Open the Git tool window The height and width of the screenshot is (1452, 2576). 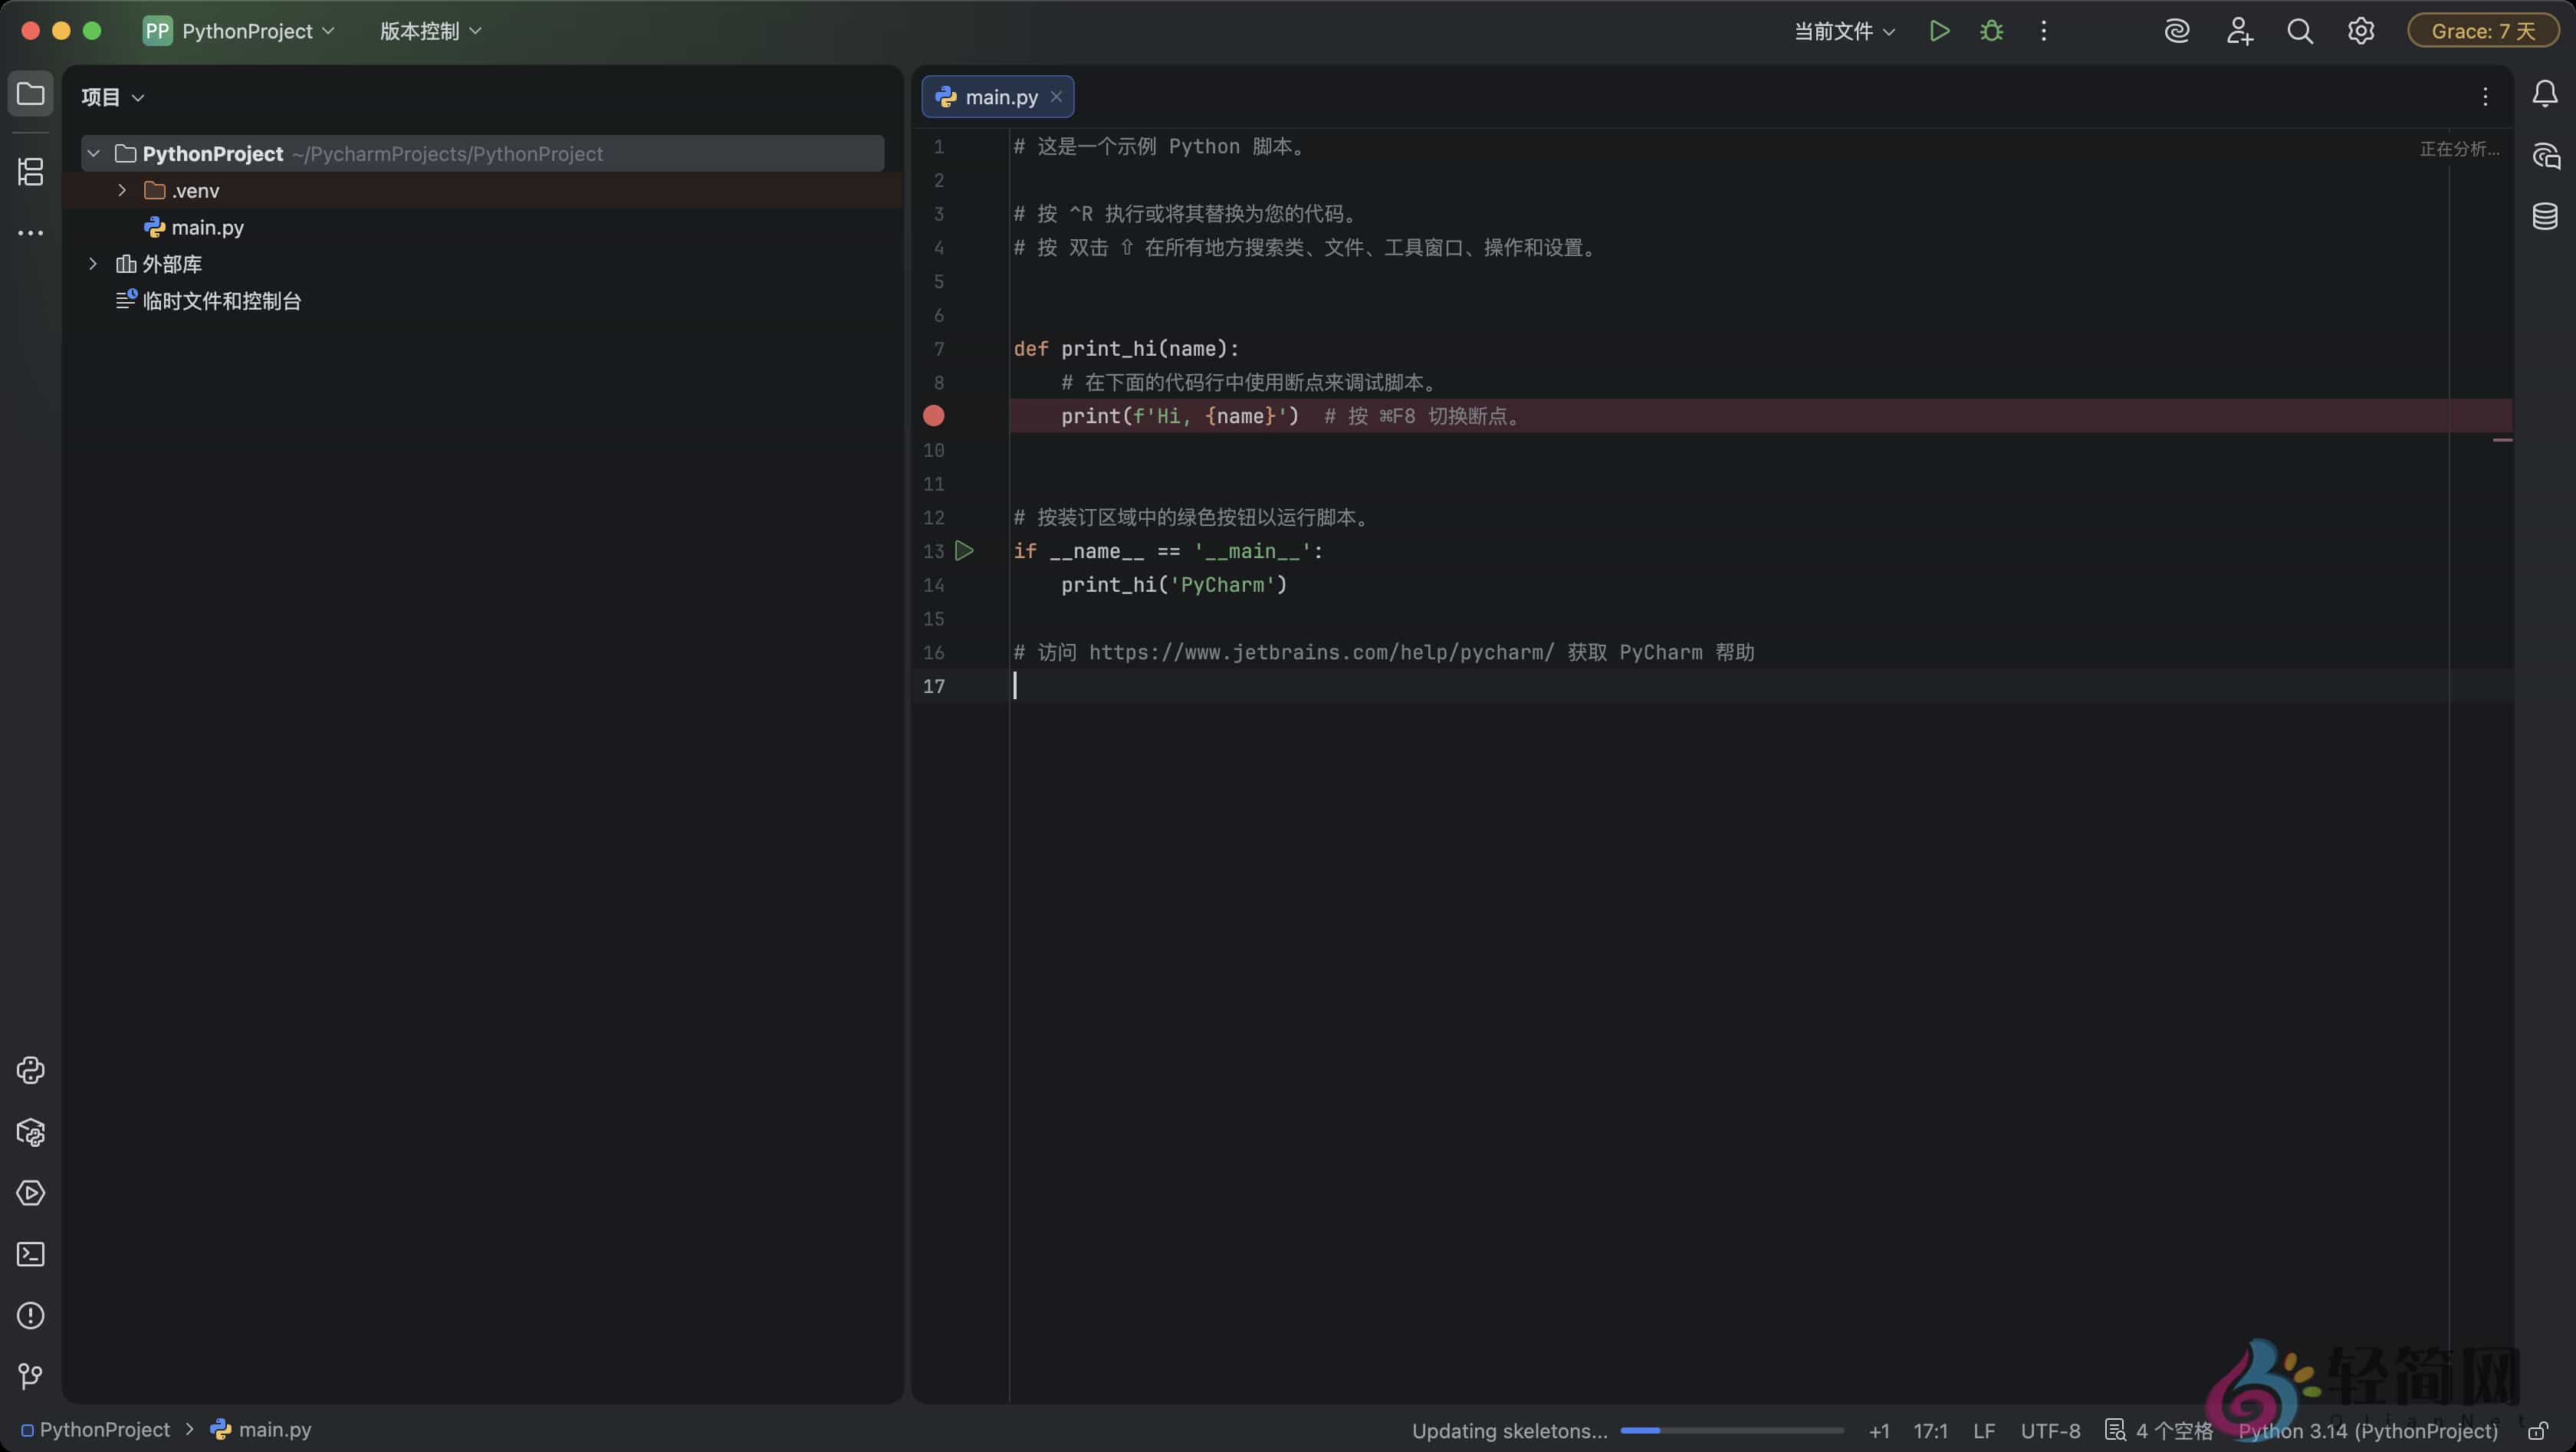coord(30,1377)
